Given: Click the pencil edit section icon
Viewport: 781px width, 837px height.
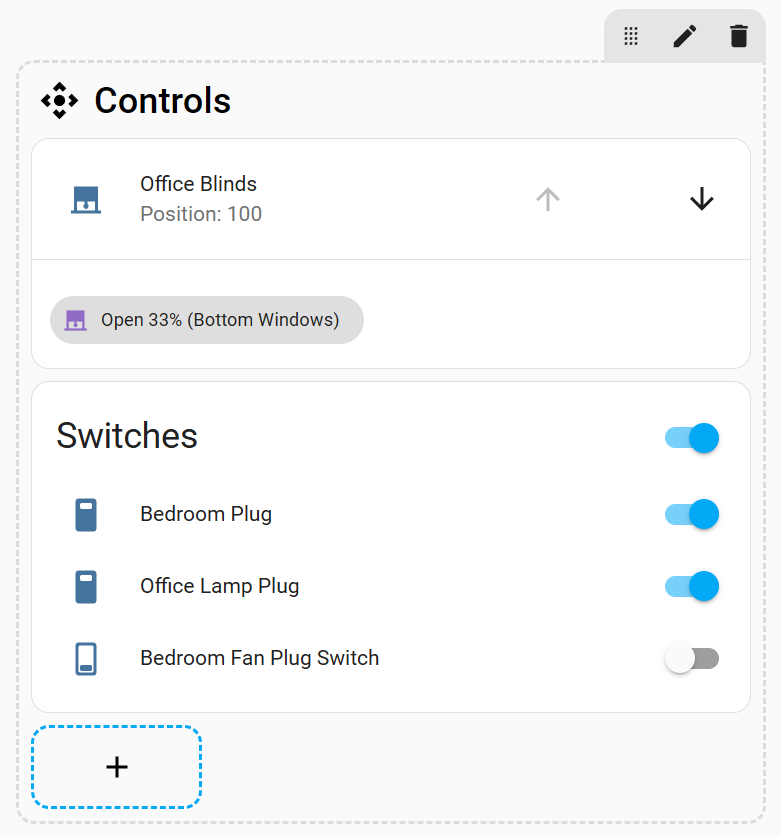Looking at the screenshot, I should 685,37.
